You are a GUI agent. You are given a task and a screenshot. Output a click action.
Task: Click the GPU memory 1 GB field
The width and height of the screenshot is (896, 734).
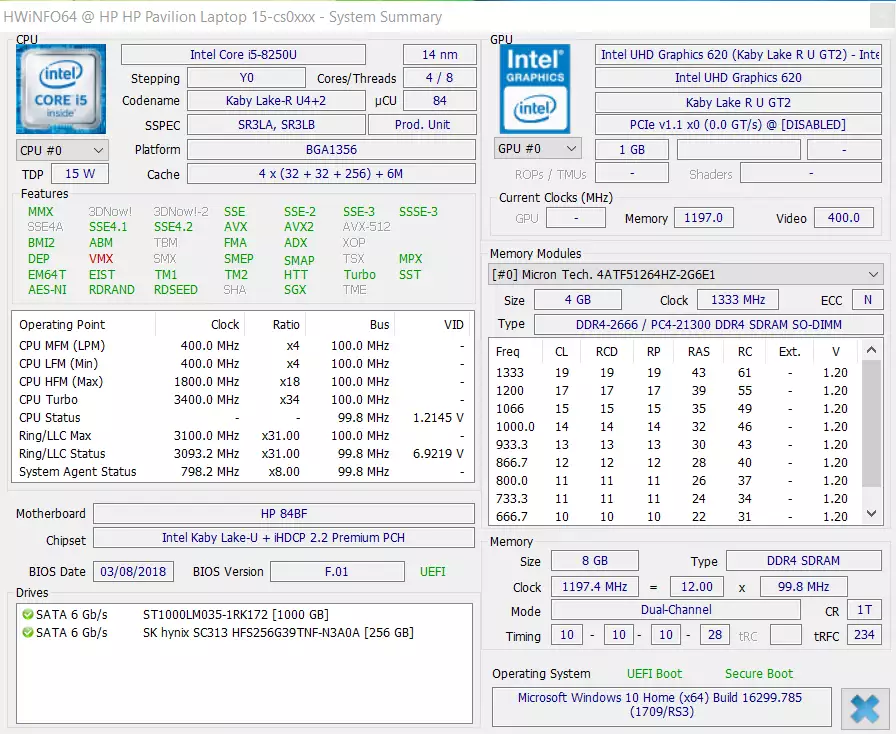tap(631, 150)
